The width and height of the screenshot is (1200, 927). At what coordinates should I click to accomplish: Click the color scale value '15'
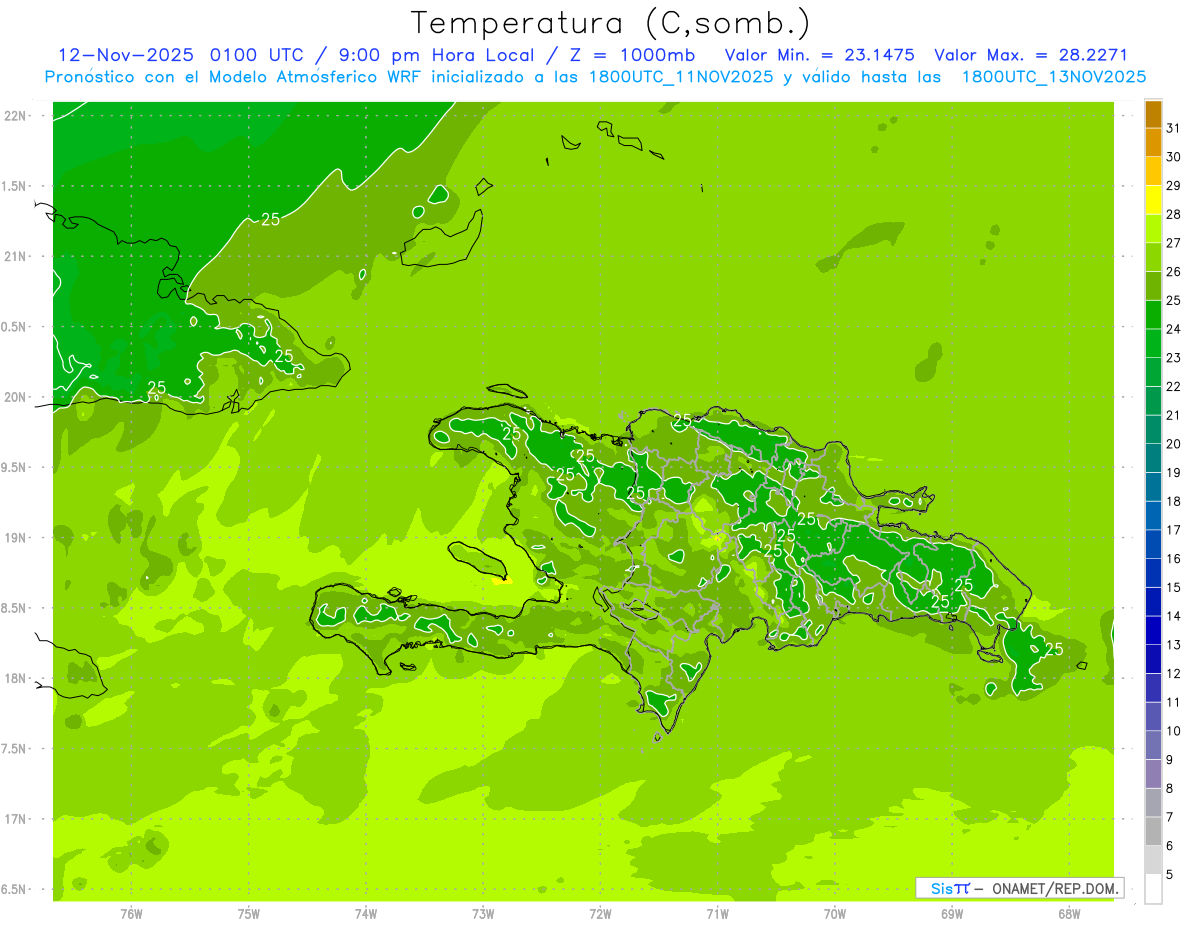pyautogui.click(x=1173, y=587)
